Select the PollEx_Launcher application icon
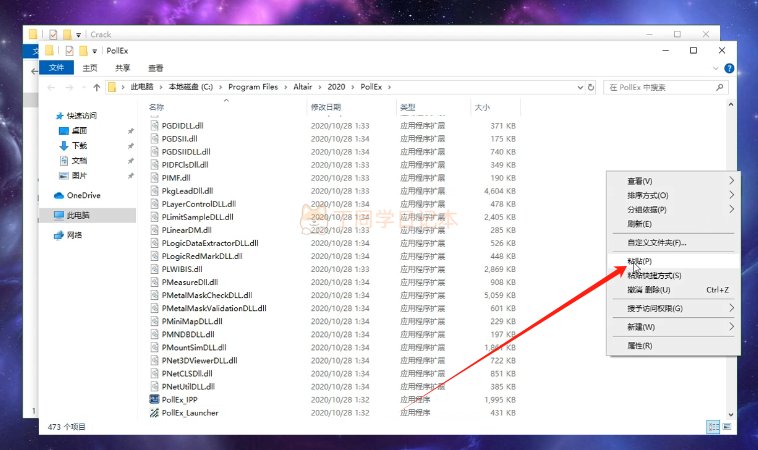The image size is (758, 450). [154, 413]
